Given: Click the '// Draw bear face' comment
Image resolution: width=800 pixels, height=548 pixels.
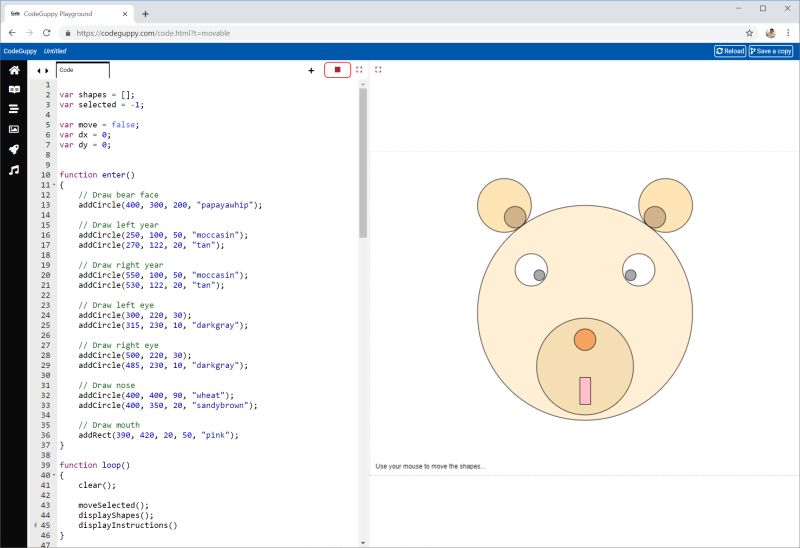Looking at the screenshot, I should coord(118,194).
